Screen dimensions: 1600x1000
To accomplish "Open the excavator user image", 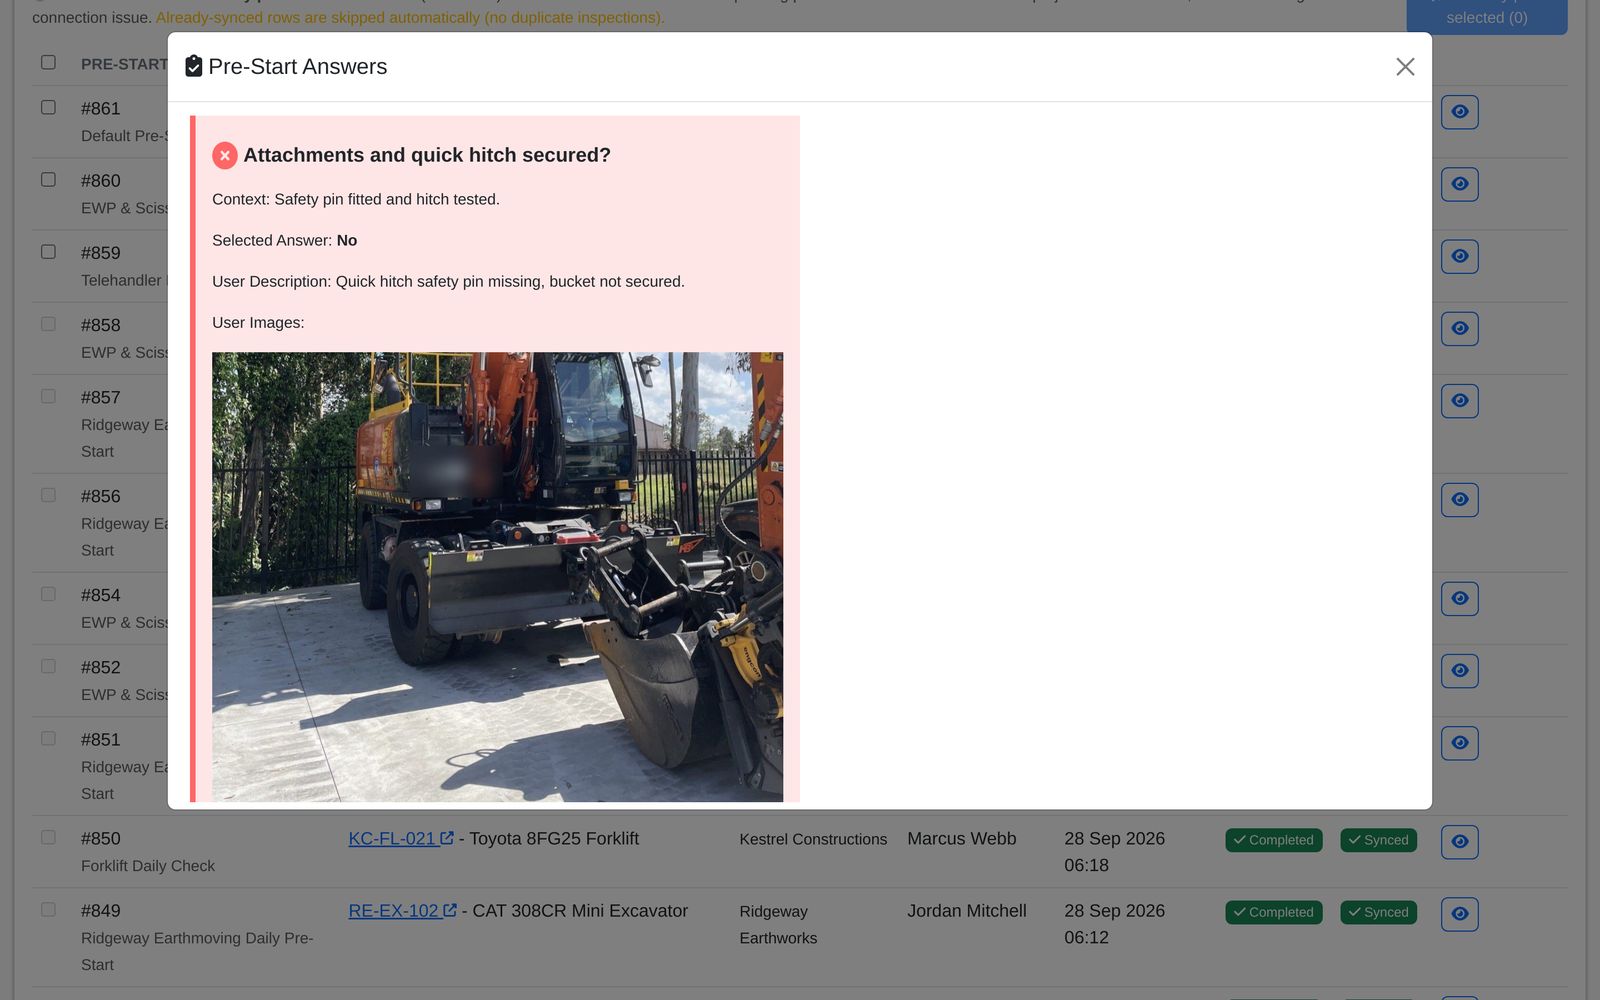I will (497, 576).
